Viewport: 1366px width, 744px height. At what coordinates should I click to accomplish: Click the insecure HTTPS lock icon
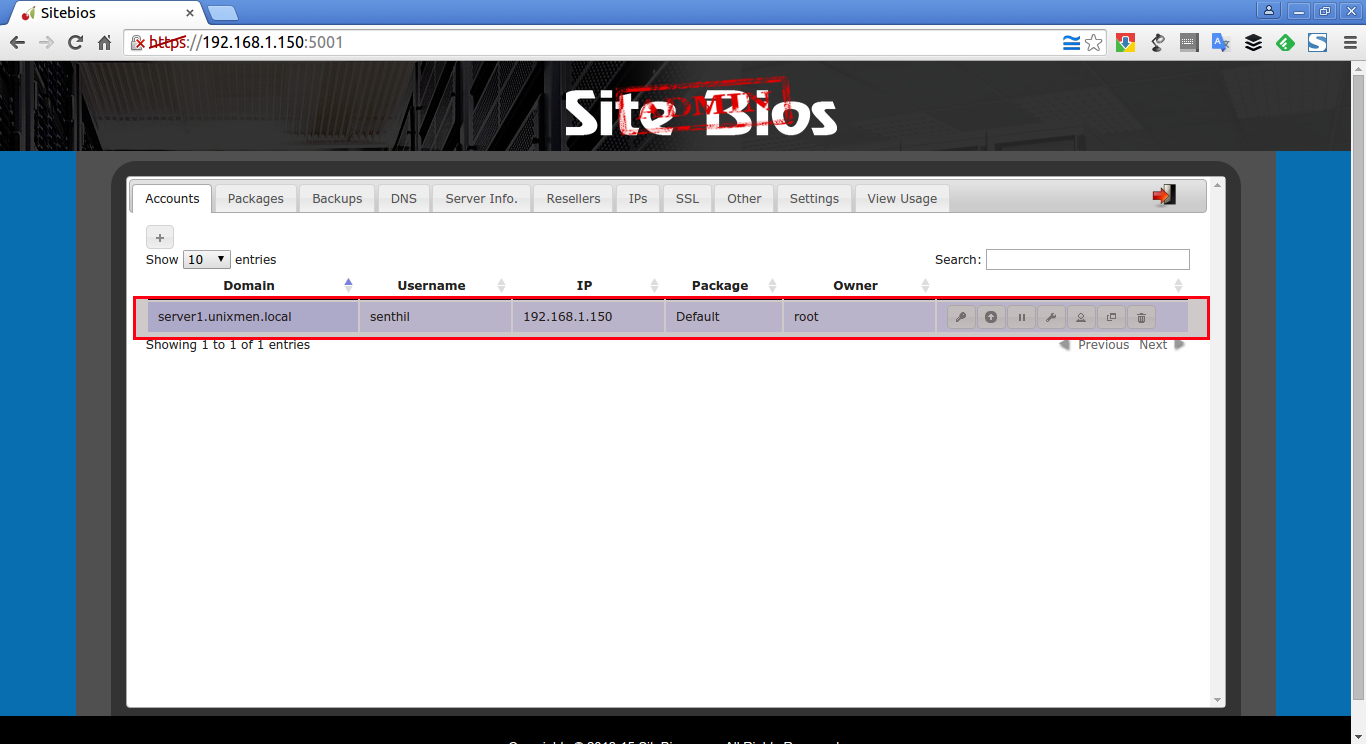tap(140, 43)
